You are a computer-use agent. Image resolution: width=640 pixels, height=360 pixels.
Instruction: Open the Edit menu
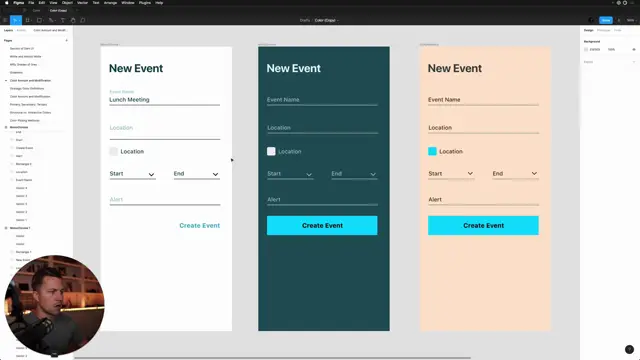(x=42, y=2)
